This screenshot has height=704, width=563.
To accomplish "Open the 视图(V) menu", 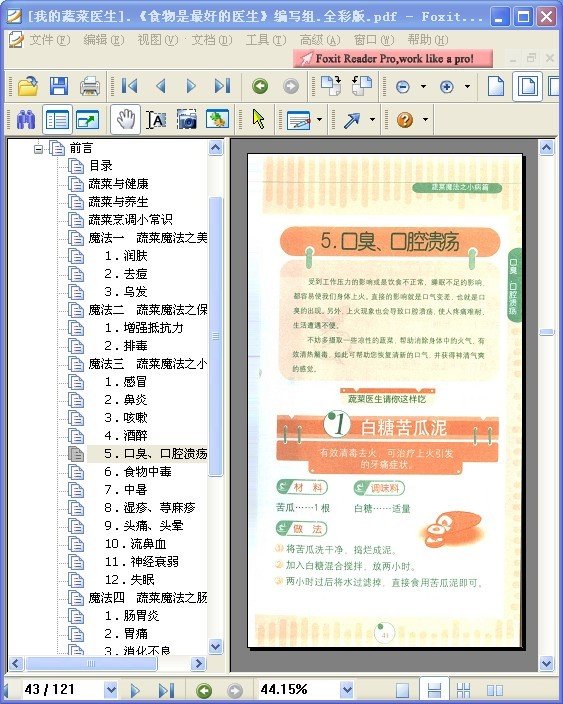I will [158, 40].
